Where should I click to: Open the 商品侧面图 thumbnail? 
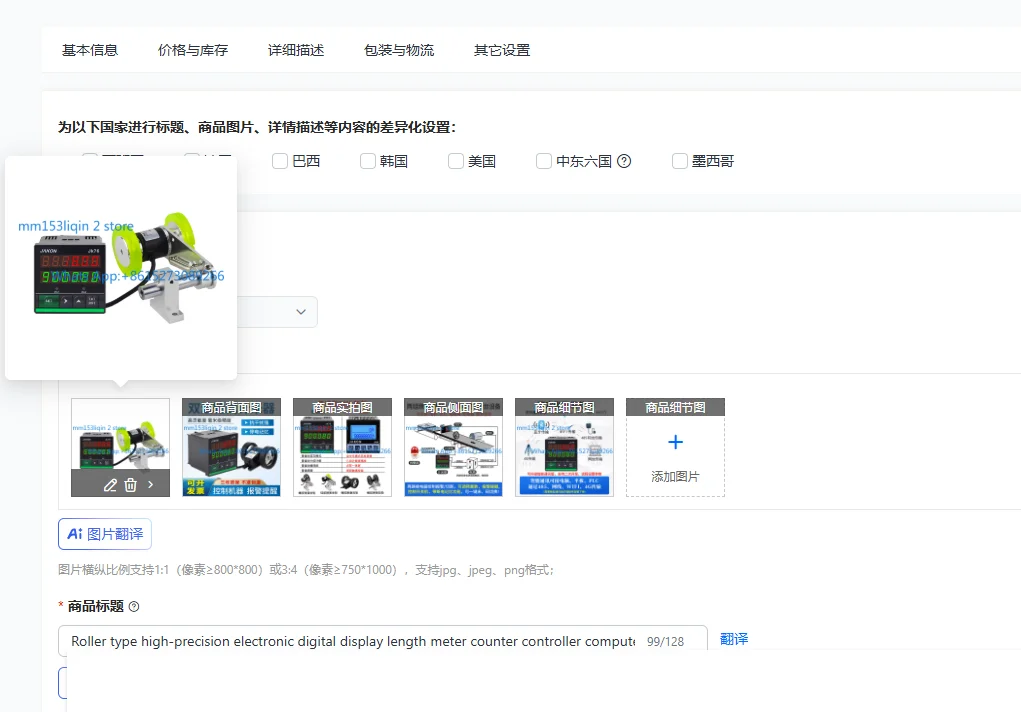point(453,448)
